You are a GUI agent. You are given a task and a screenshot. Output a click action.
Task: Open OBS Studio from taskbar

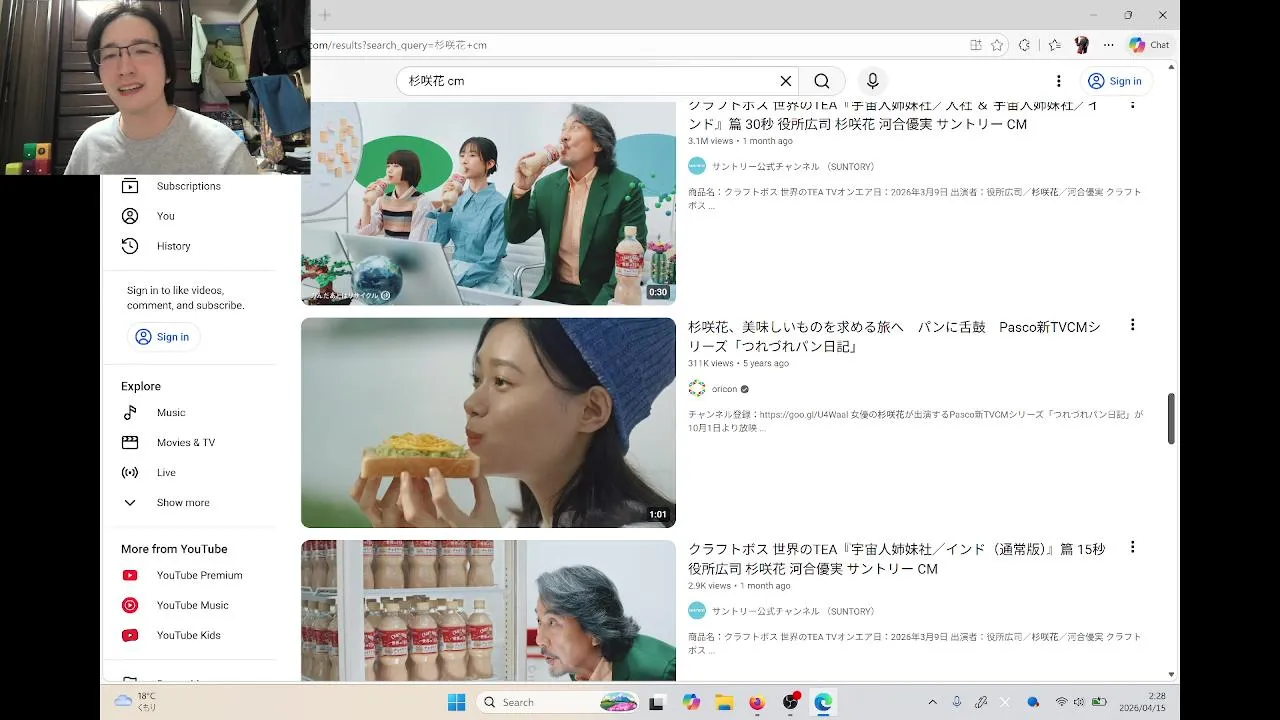tap(790, 702)
